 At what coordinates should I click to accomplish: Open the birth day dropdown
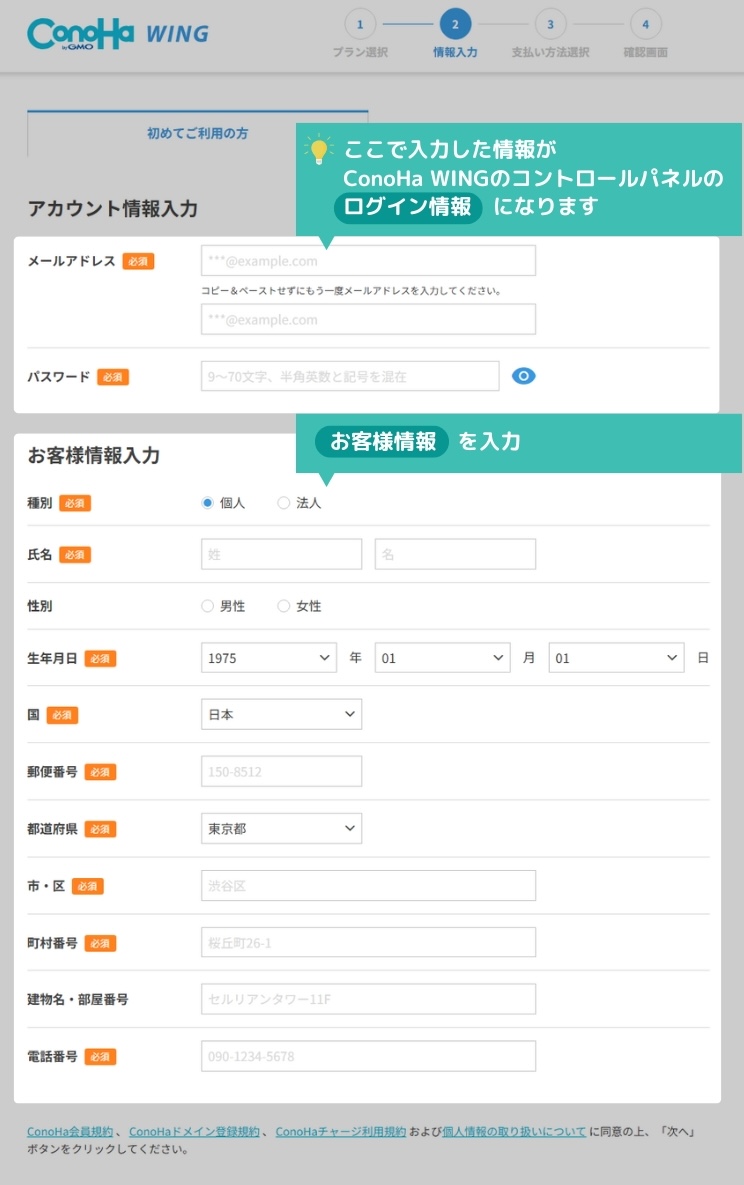(616, 657)
